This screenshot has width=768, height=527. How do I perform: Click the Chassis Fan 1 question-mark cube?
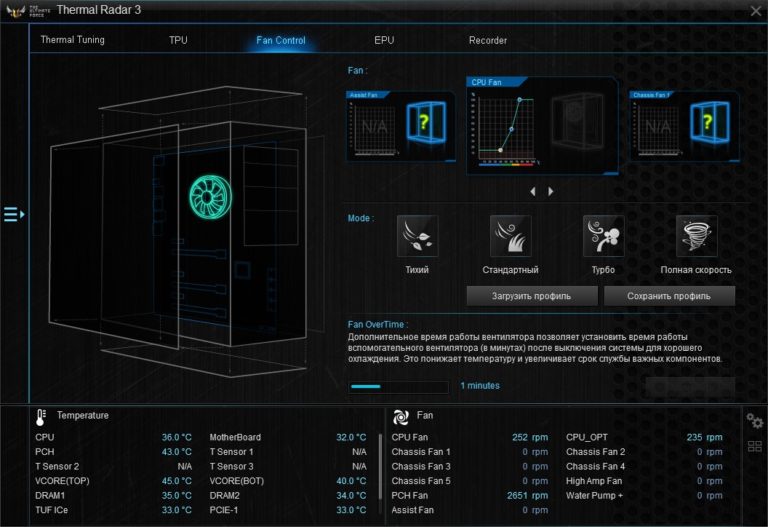710,122
